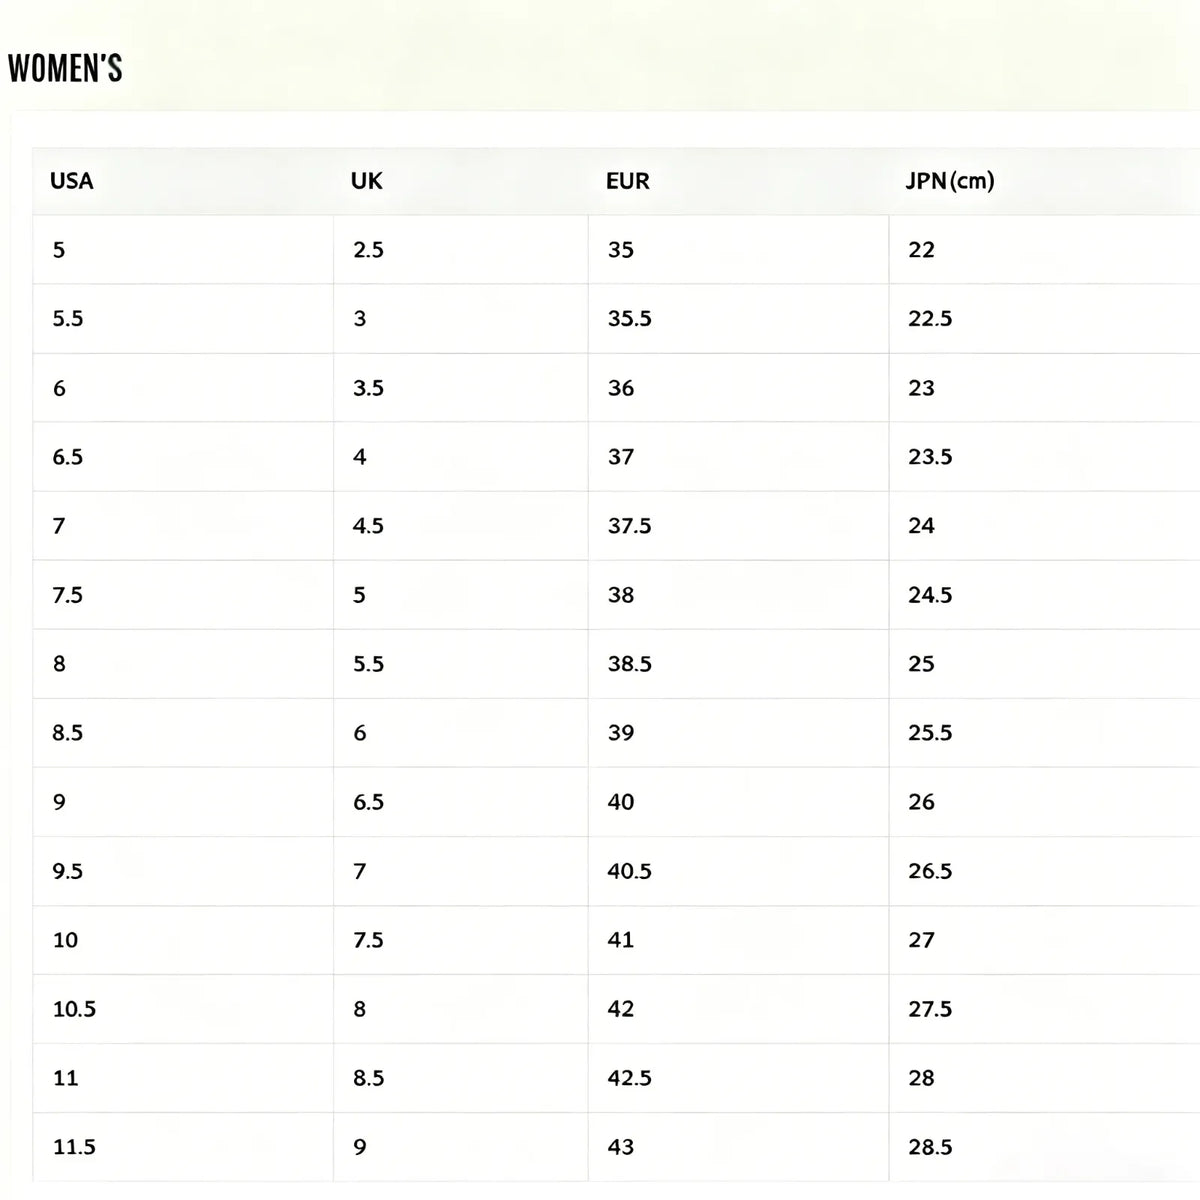Image resolution: width=1200 pixels, height=1200 pixels.
Task: Select the USA size 8 cell
Action: [x=183, y=664]
